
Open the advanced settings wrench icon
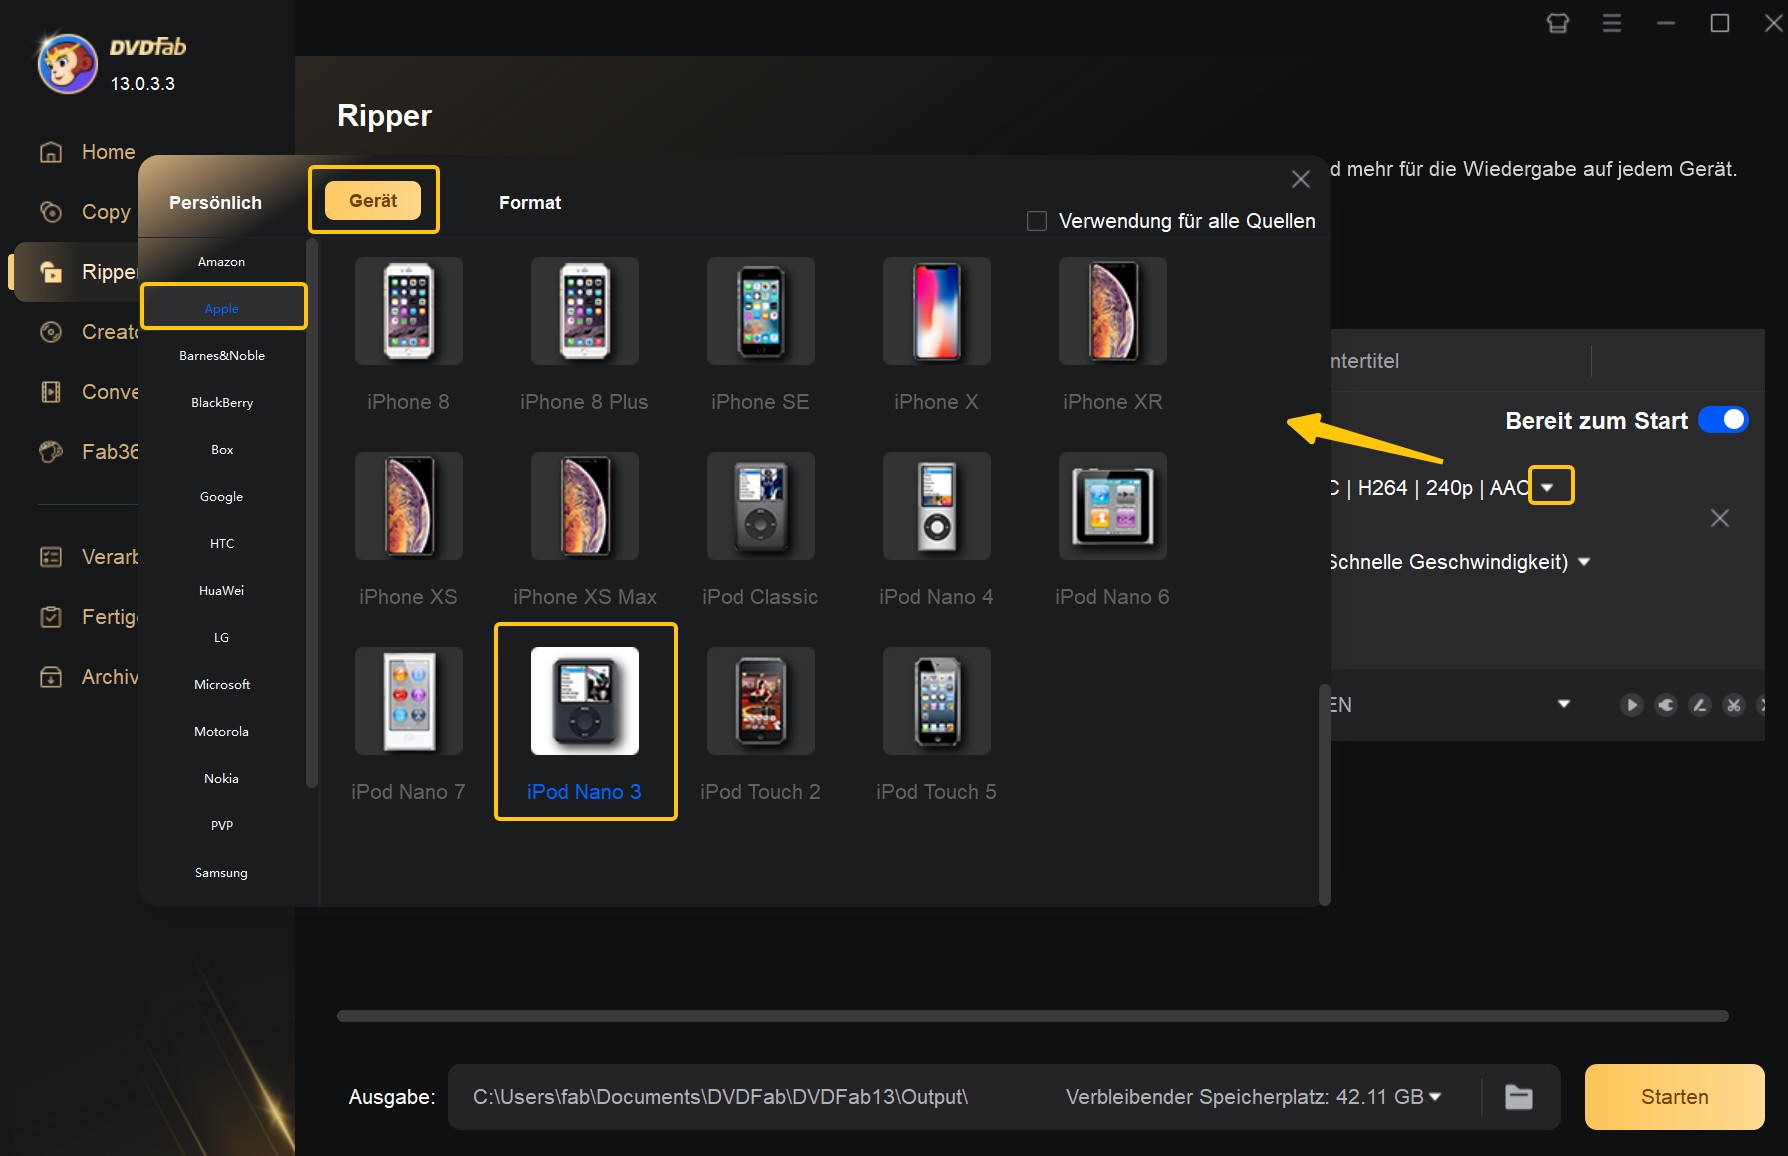click(x=1665, y=705)
